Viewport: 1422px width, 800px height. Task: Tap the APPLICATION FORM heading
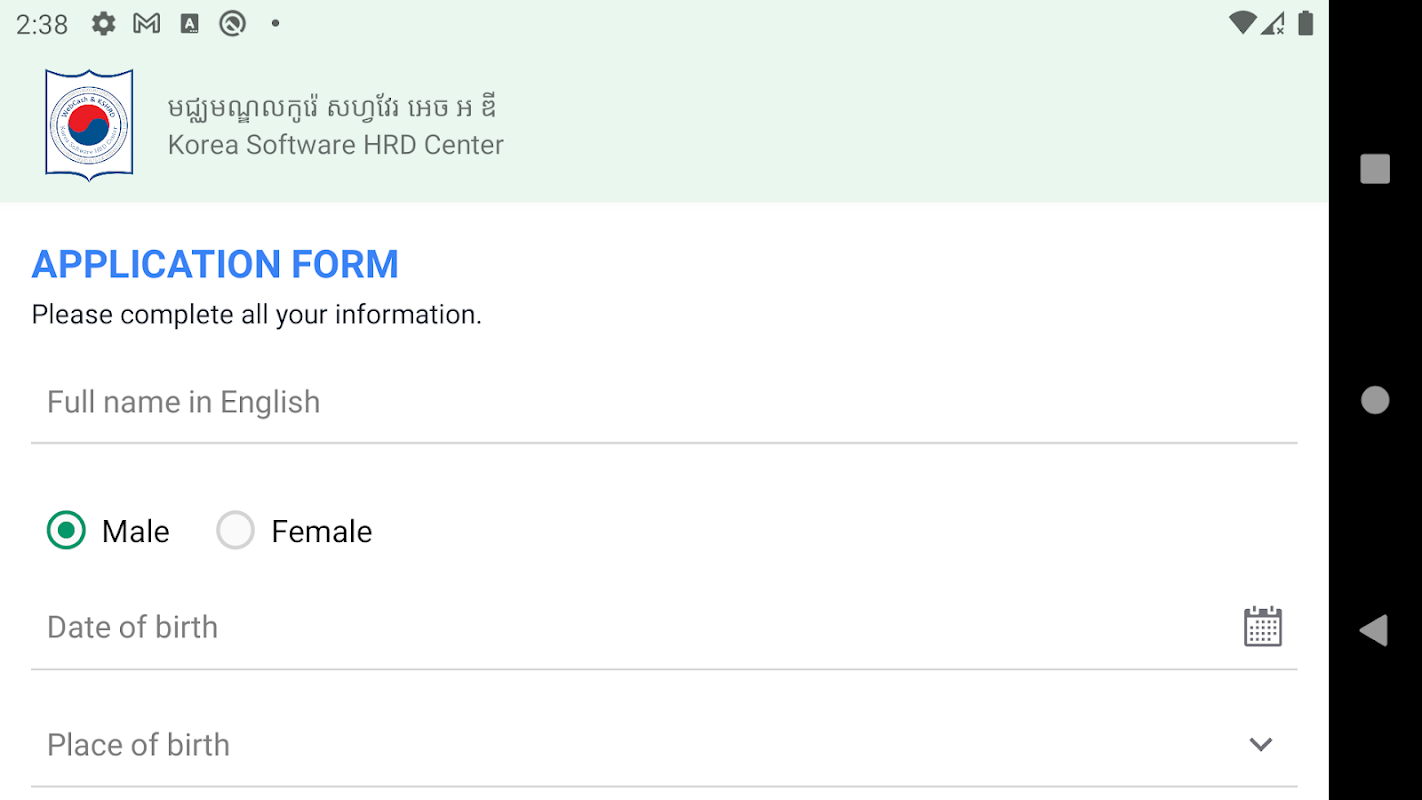(x=215, y=264)
